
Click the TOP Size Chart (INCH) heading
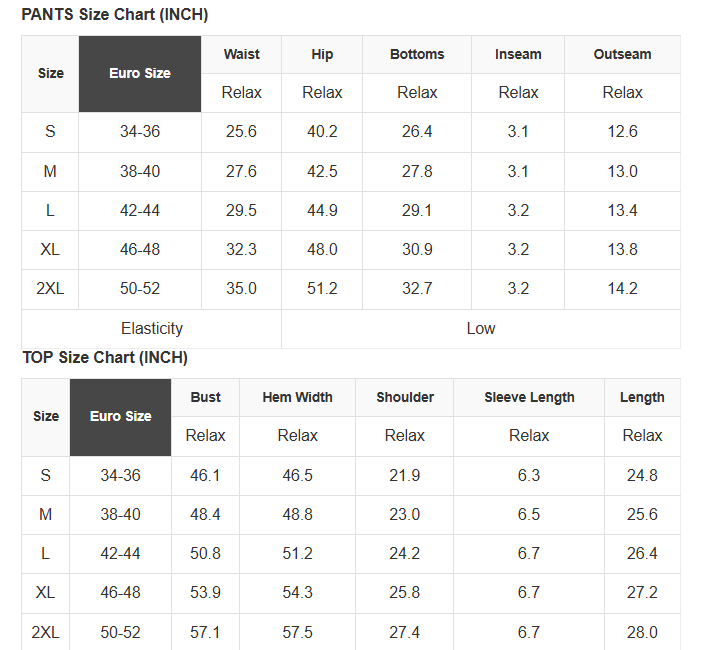click(104, 358)
